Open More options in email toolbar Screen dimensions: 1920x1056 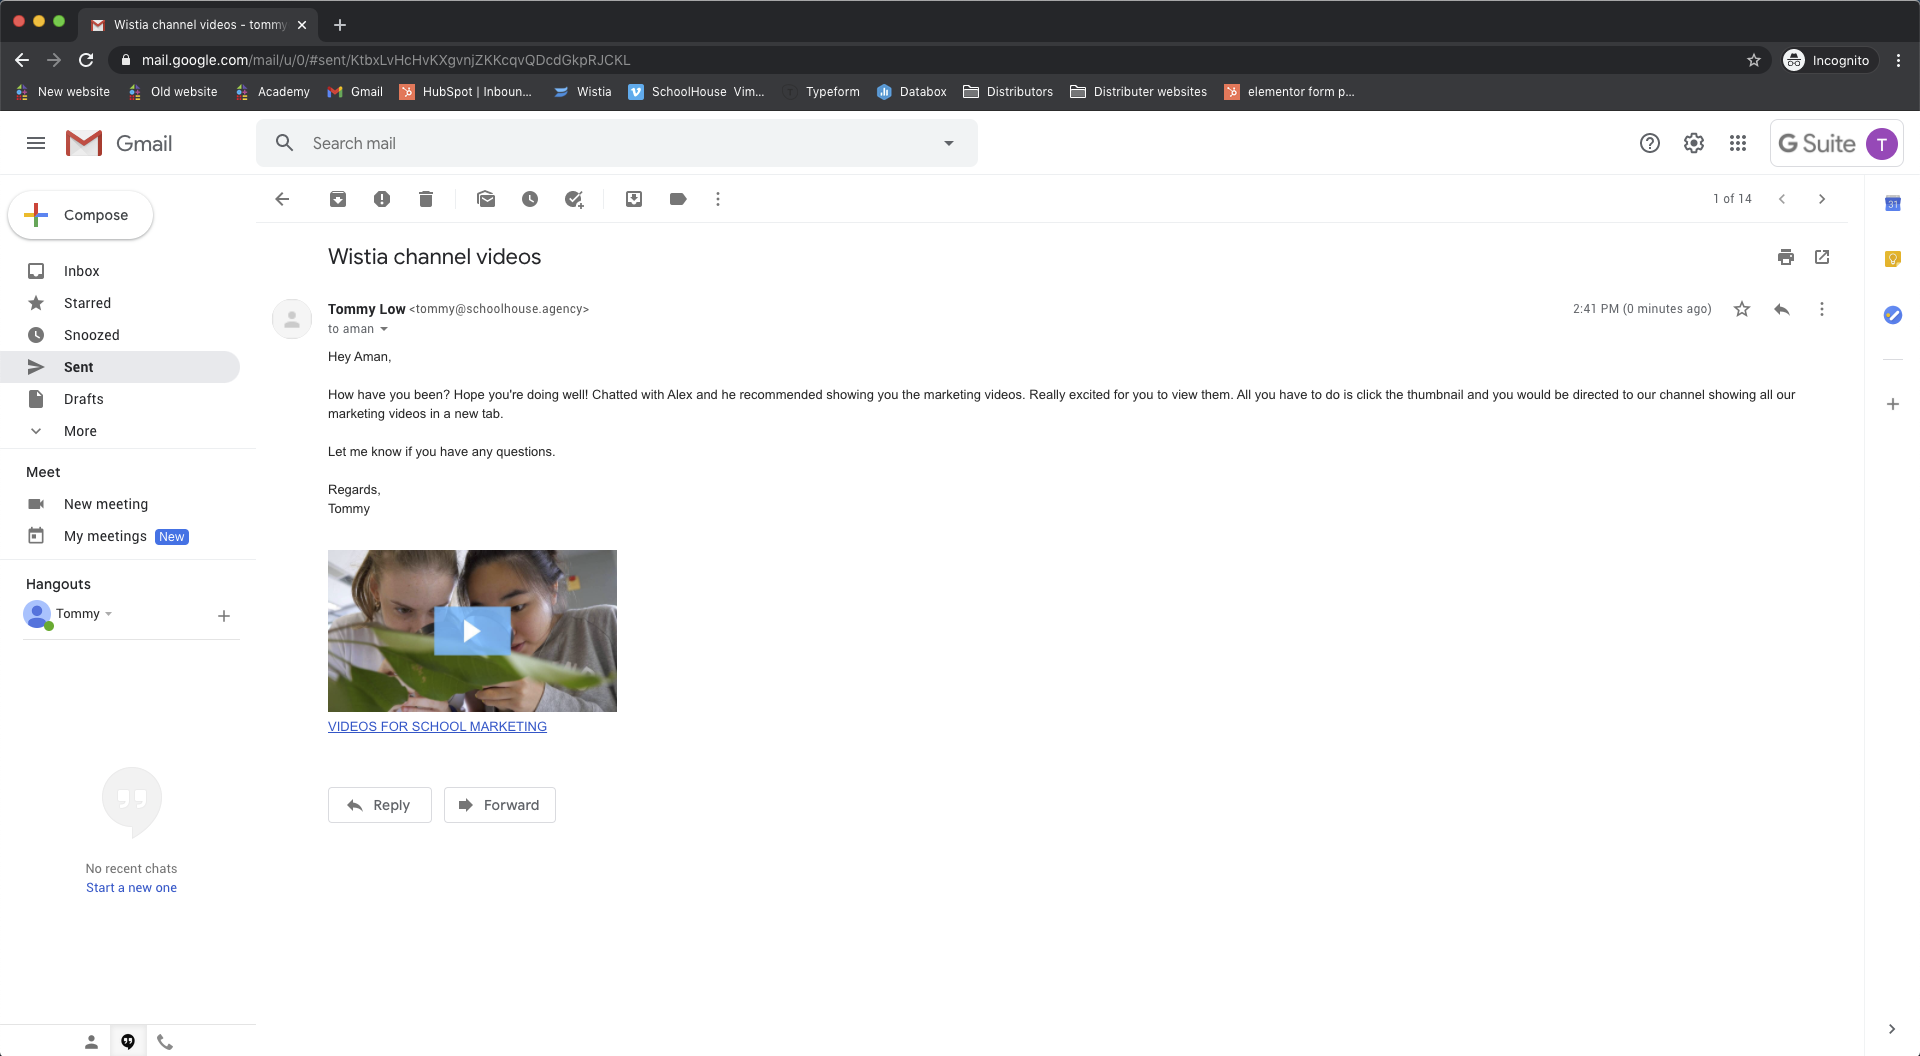[718, 199]
